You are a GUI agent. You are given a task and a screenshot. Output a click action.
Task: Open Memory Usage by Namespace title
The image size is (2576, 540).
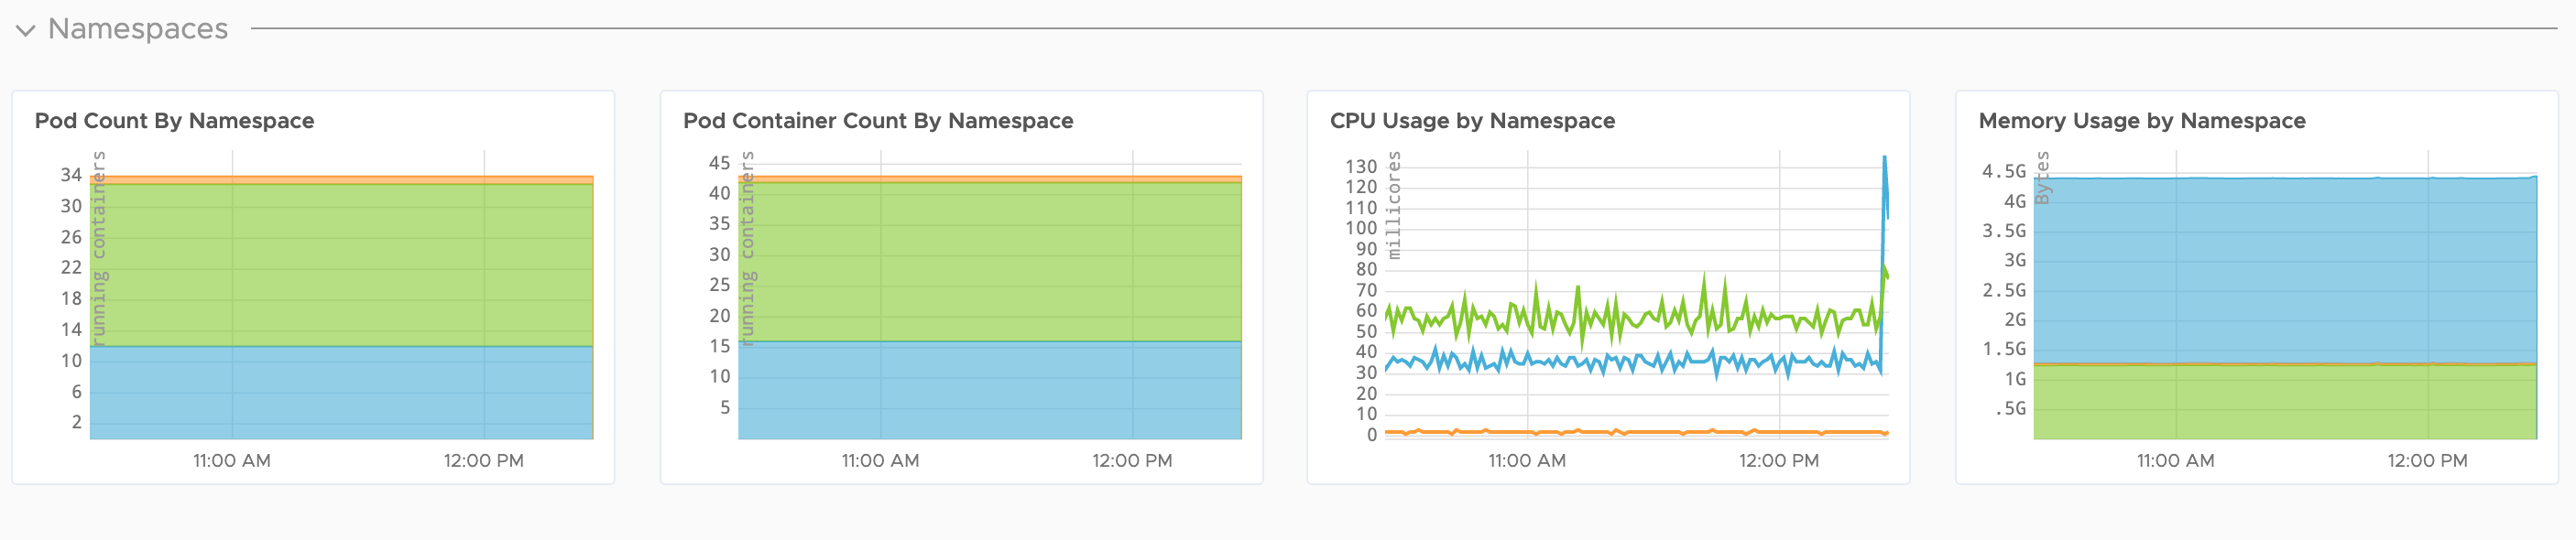[x=2141, y=121]
